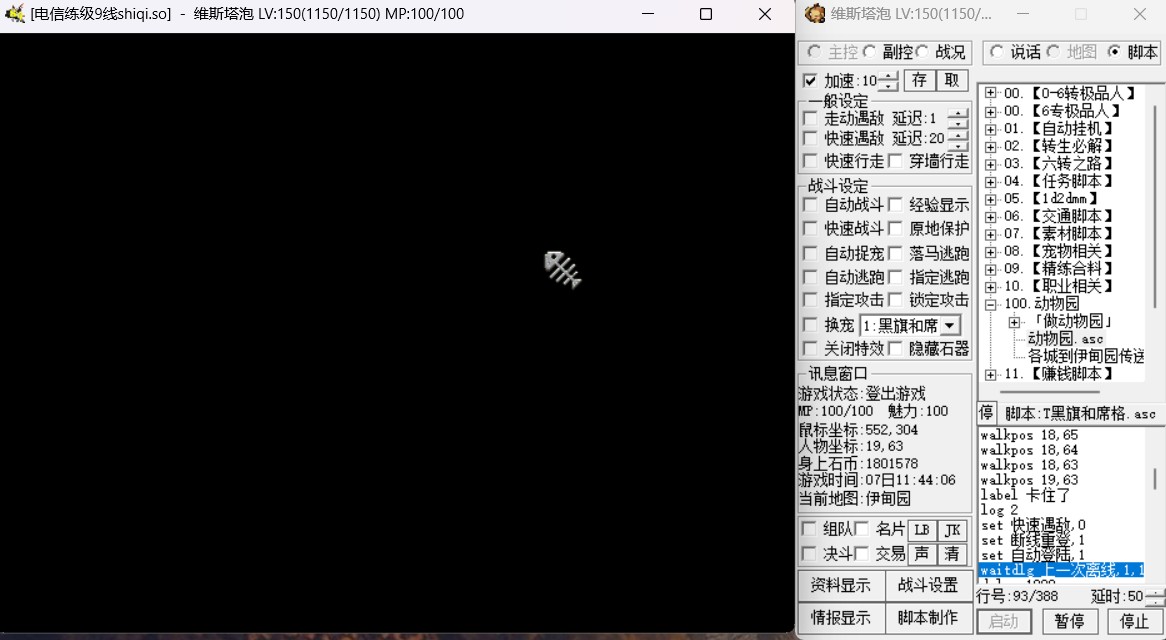Click the 声 sound button
Image resolution: width=1166 pixels, height=640 pixels.
click(921, 554)
